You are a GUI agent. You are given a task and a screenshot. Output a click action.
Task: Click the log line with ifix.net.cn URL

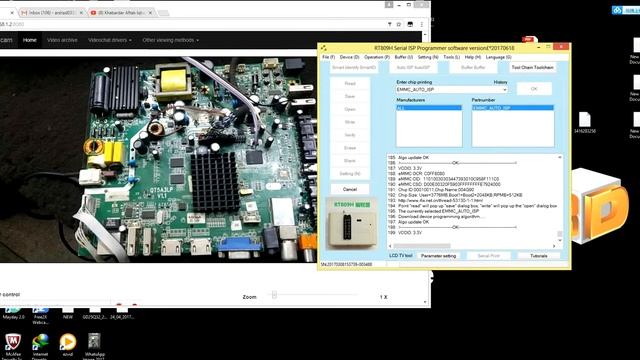pos(440,200)
